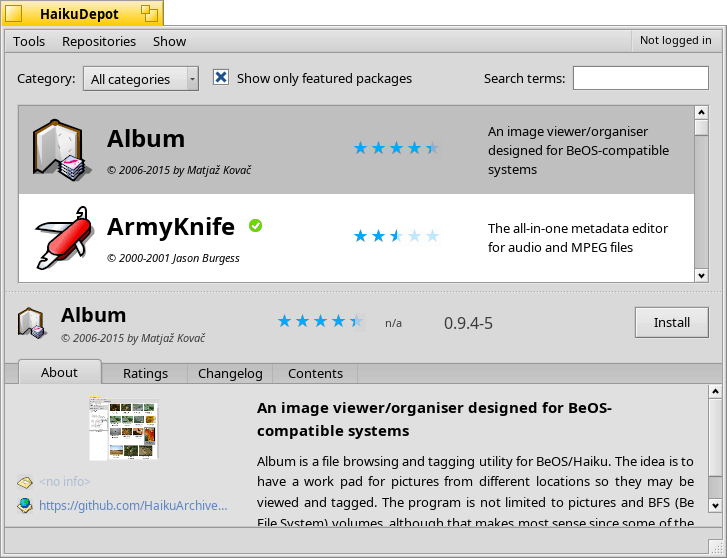Switch to the Changelog tab
Viewport: 727px width, 558px height.
pos(230,373)
